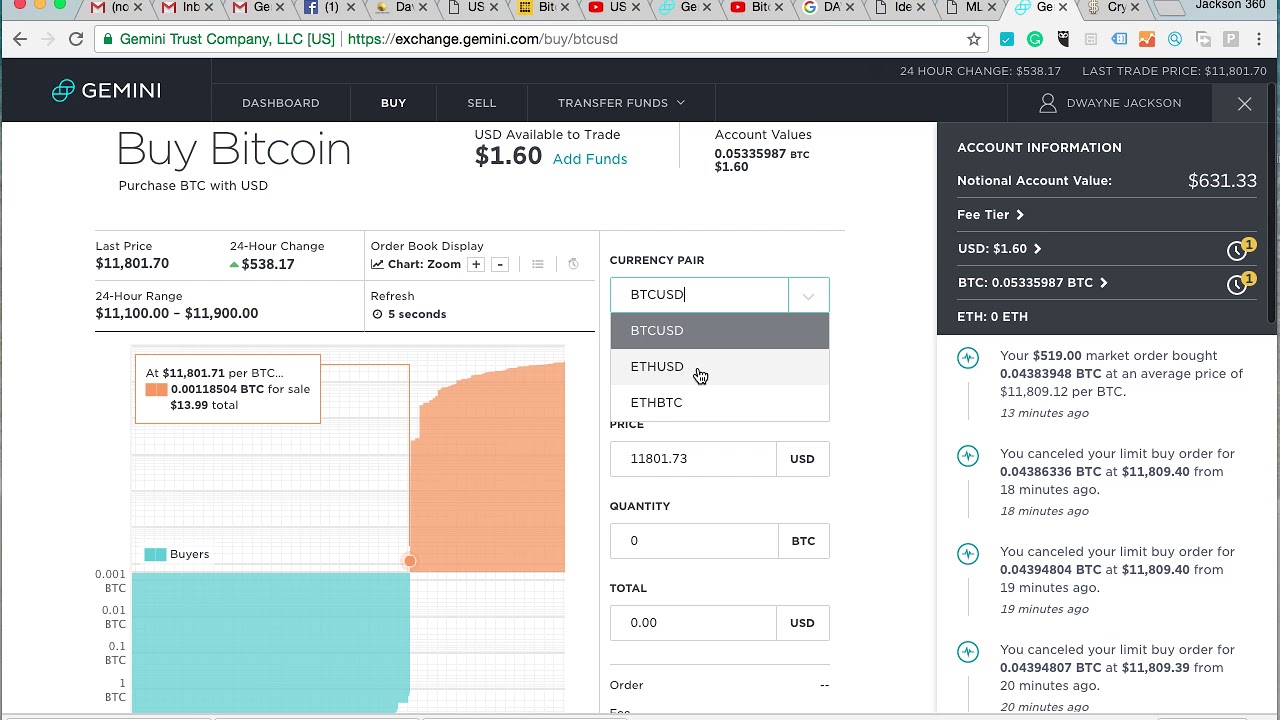Expand the Fee Tier section
The width and height of the screenshot is (1280, 720).
pos(990,214)
